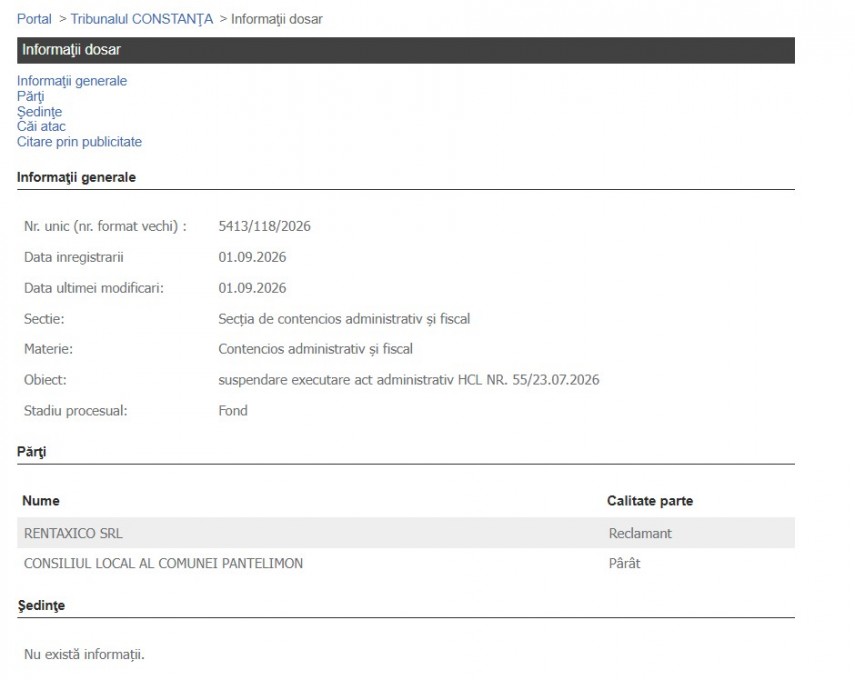The width and height of the screenshot is (855, 680).
Task: Click the 'Data ultimei modificari' label
Action: click(94, 288)
